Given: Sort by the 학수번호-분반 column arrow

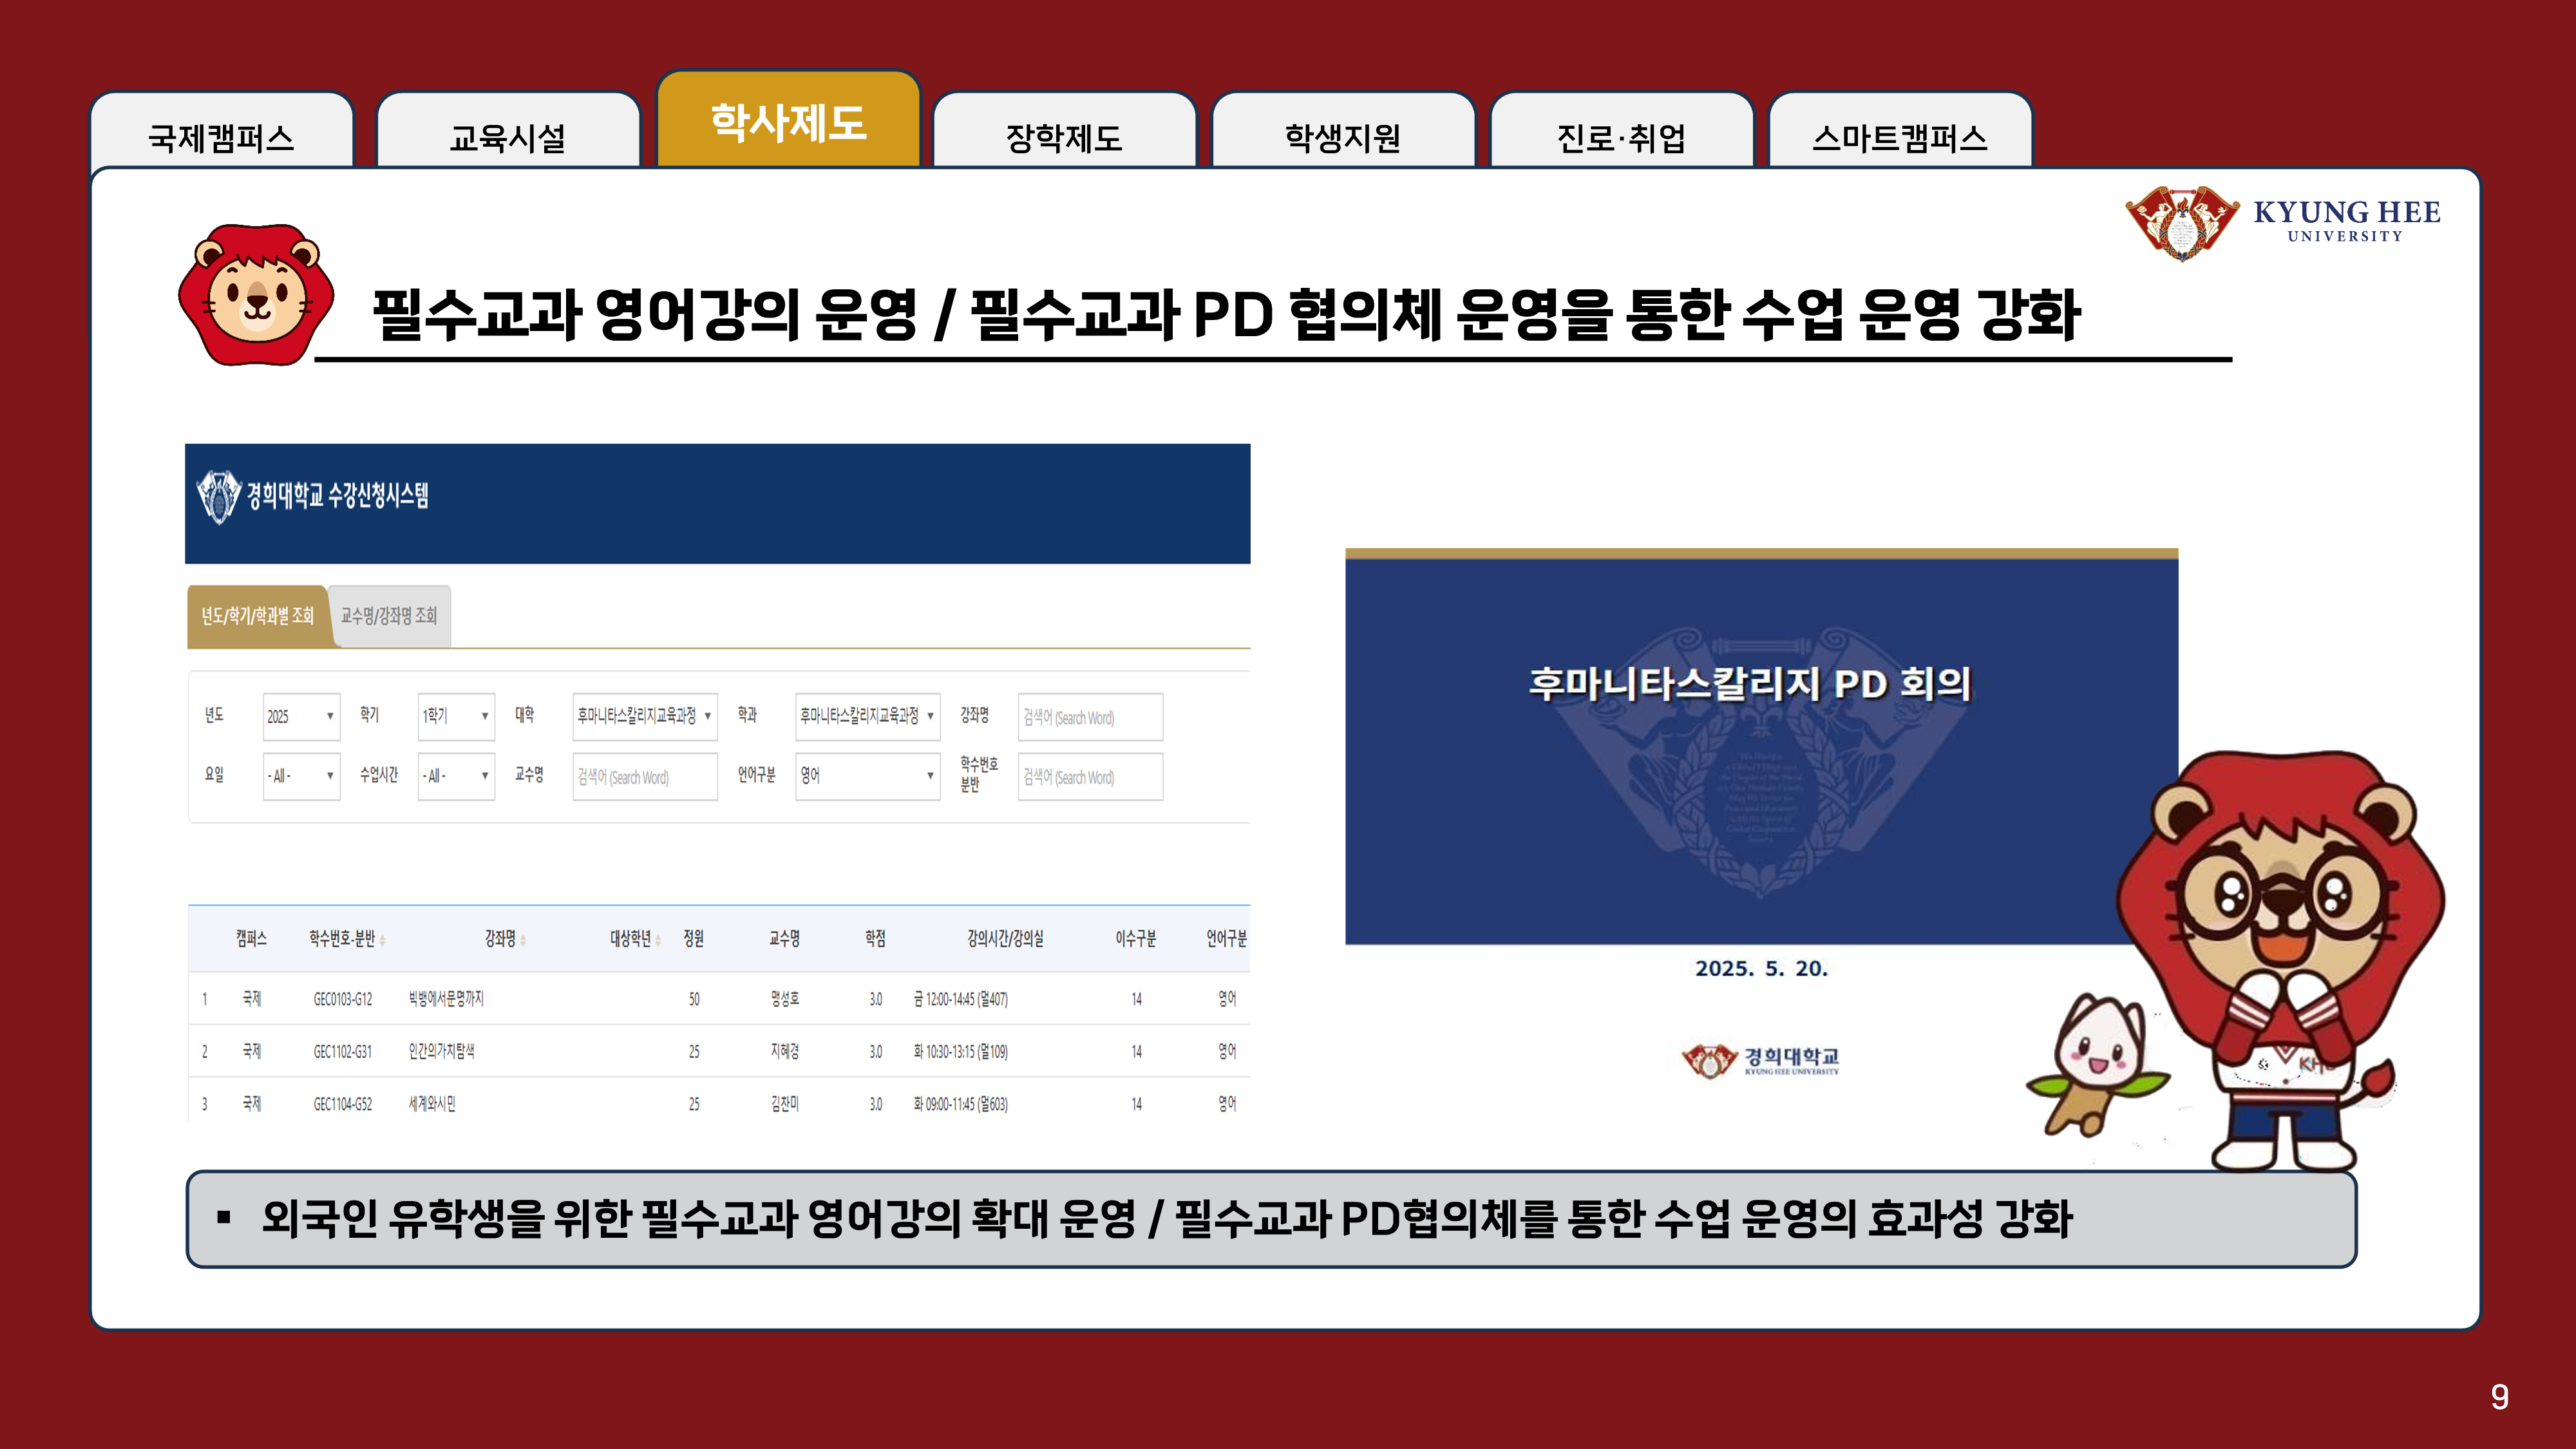Looking at the screenshot, I should [x=383, y=940].
